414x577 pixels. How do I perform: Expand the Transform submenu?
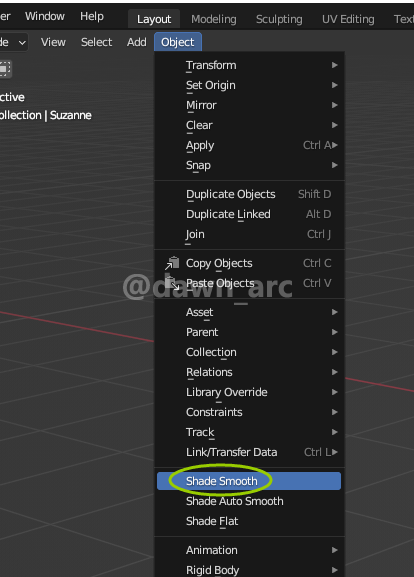249,65
